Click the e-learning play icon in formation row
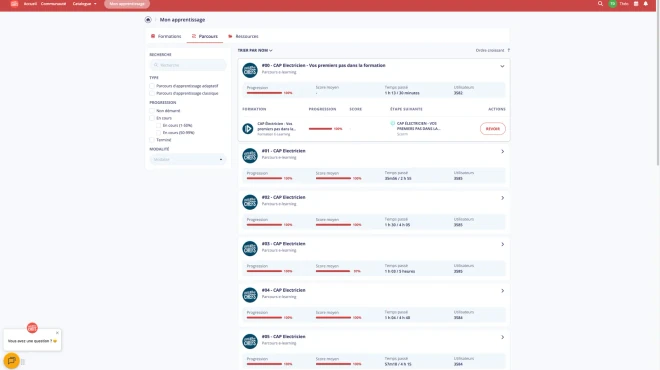This screenshot has height=370, width=660. [248, 128]
